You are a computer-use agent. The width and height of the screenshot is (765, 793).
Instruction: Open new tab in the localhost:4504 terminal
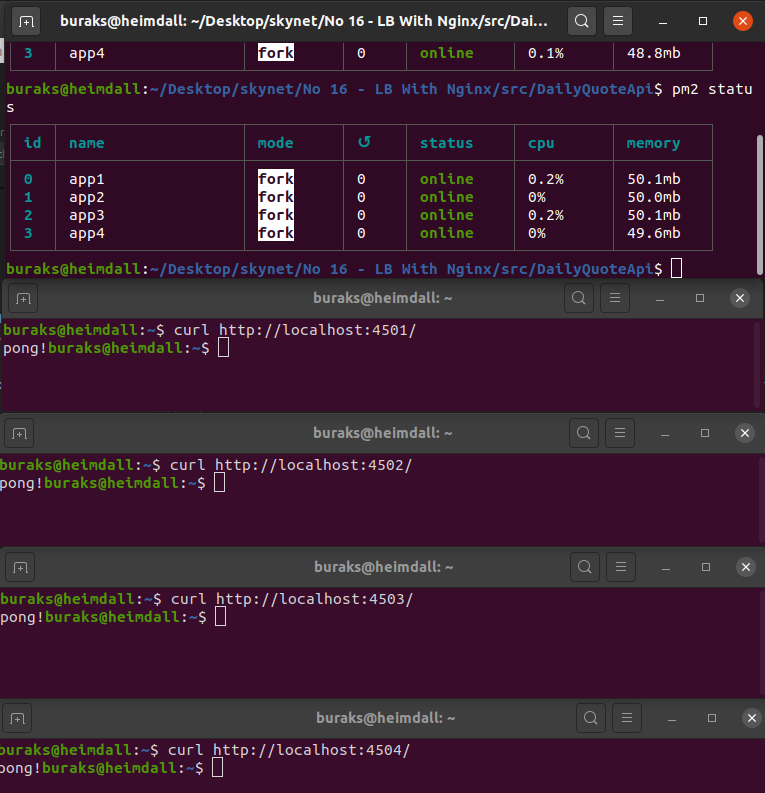pyautogui.click(x=19, y=718)
